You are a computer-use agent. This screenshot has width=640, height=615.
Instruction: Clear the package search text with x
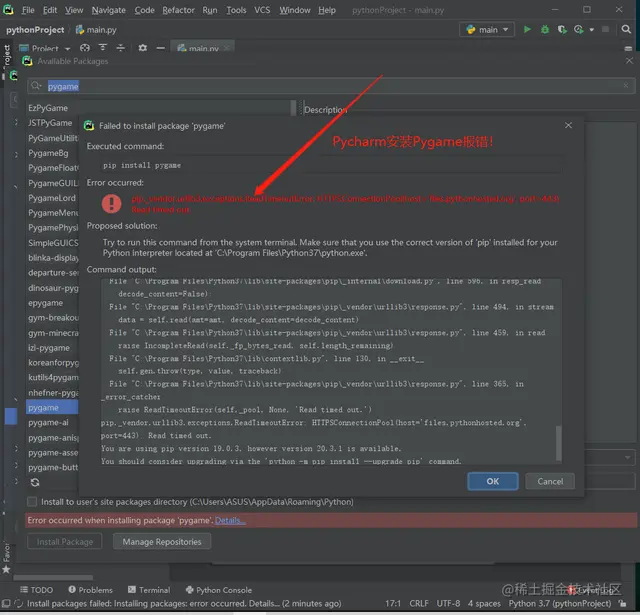pyautogui.click(x=625, y=85)
